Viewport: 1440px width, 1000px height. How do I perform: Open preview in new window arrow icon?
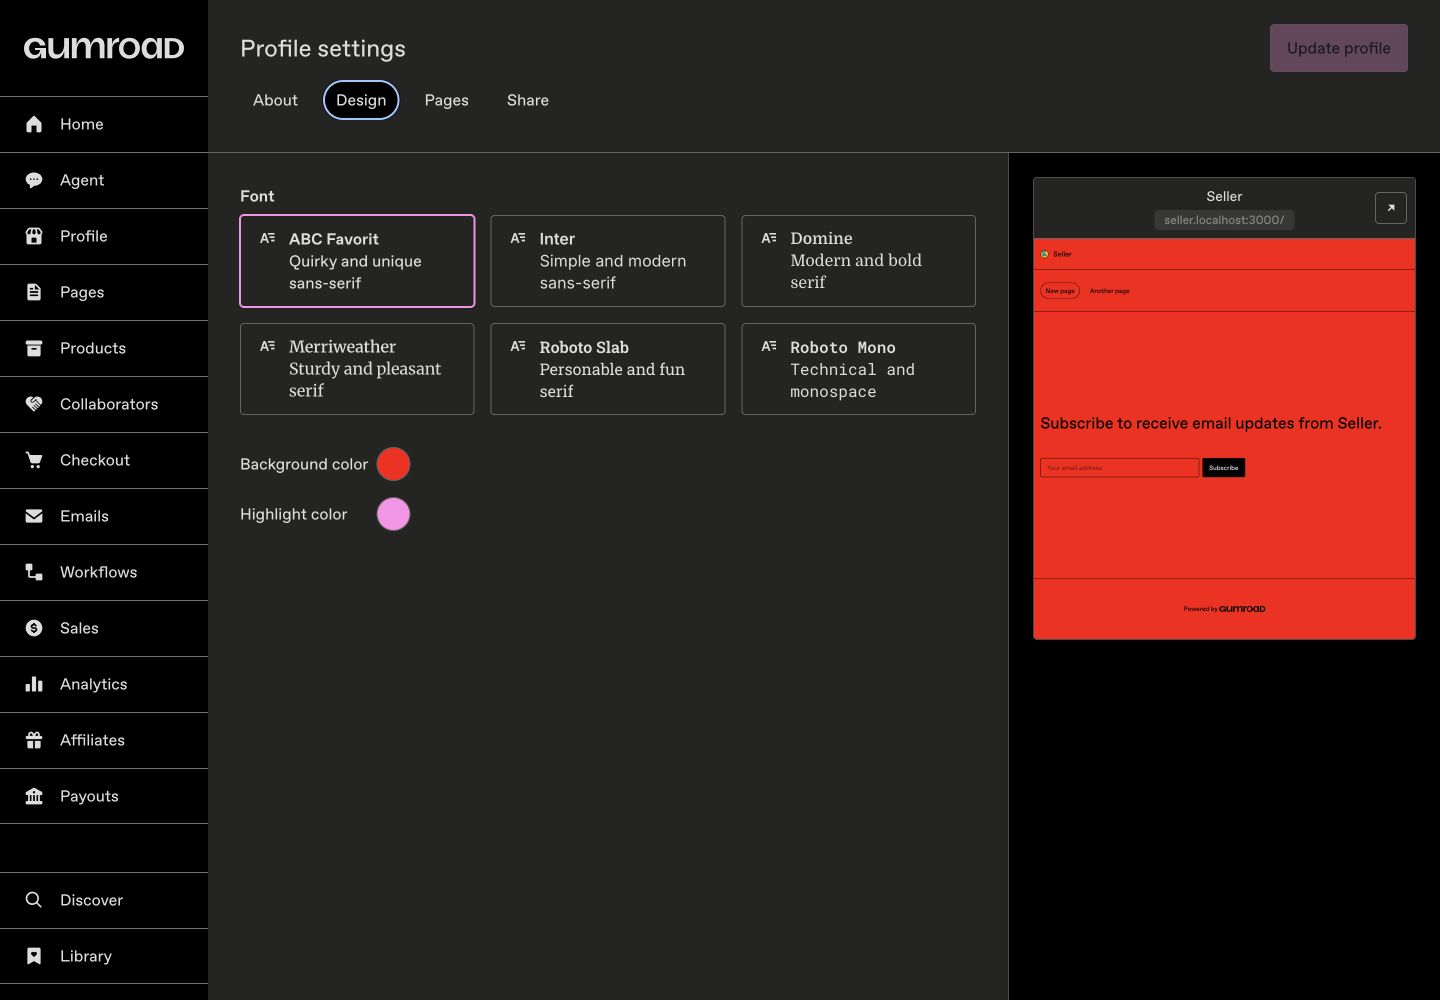1391,208
